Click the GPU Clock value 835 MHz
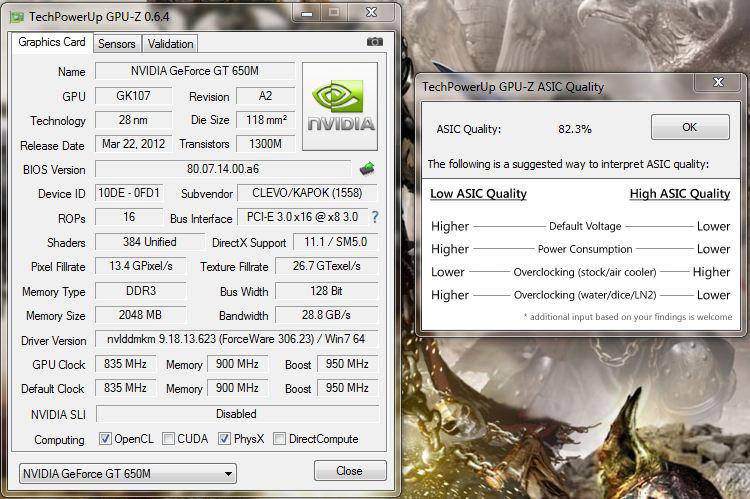750x499 pixels. tap(125, 364)
